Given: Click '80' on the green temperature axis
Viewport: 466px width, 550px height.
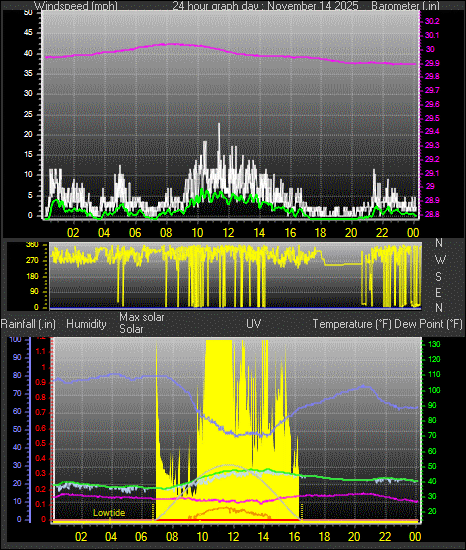Looking at the screenshot, I should [432, 420].
